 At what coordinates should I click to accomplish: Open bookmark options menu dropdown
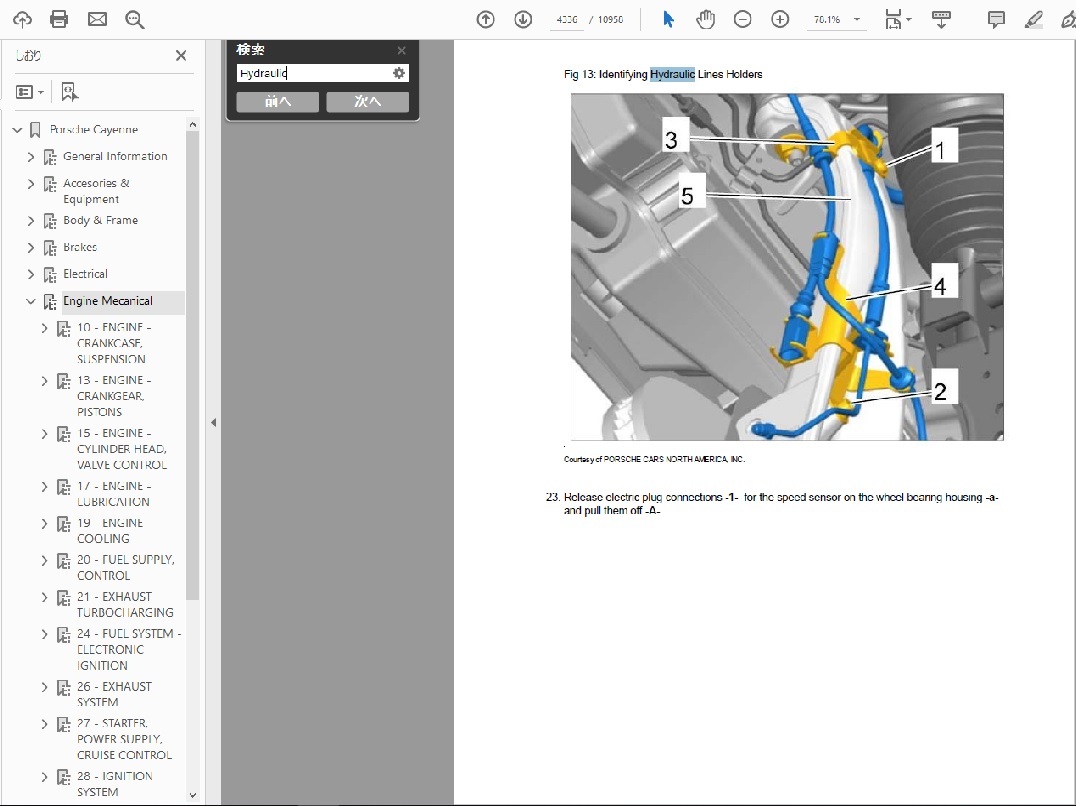(30, 91)
